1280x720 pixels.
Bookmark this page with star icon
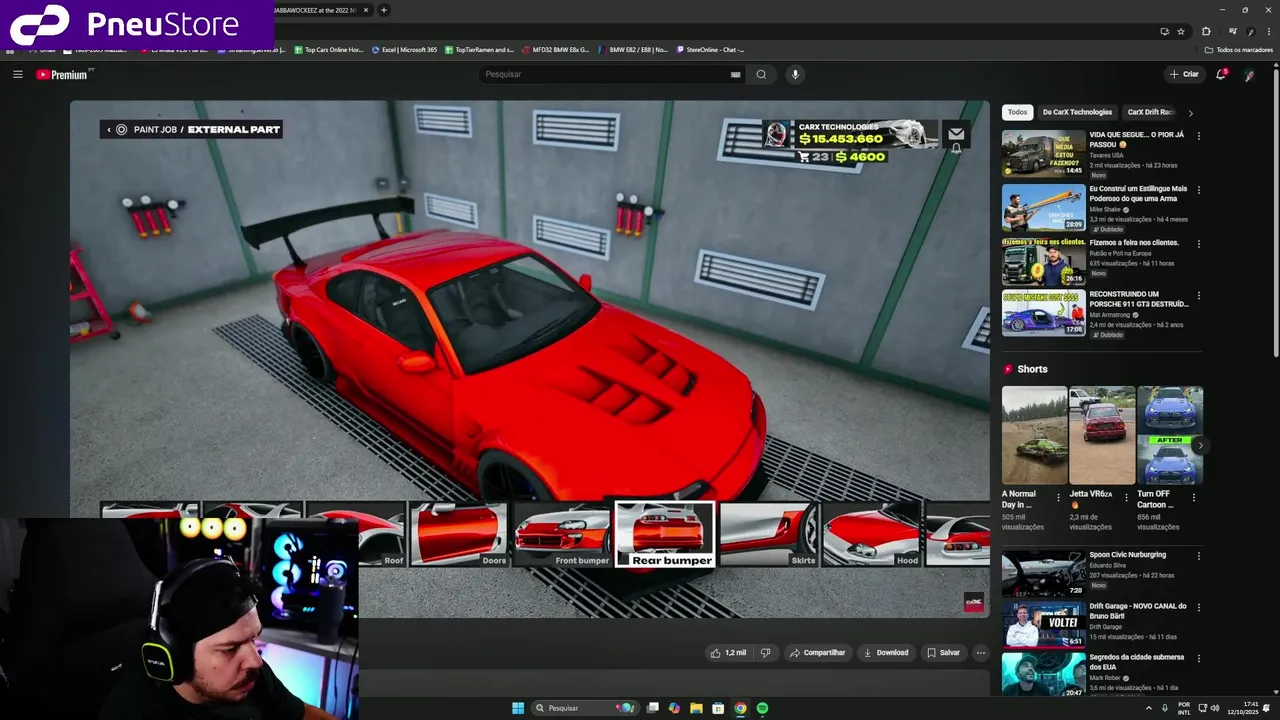[x=1181, y=31]
